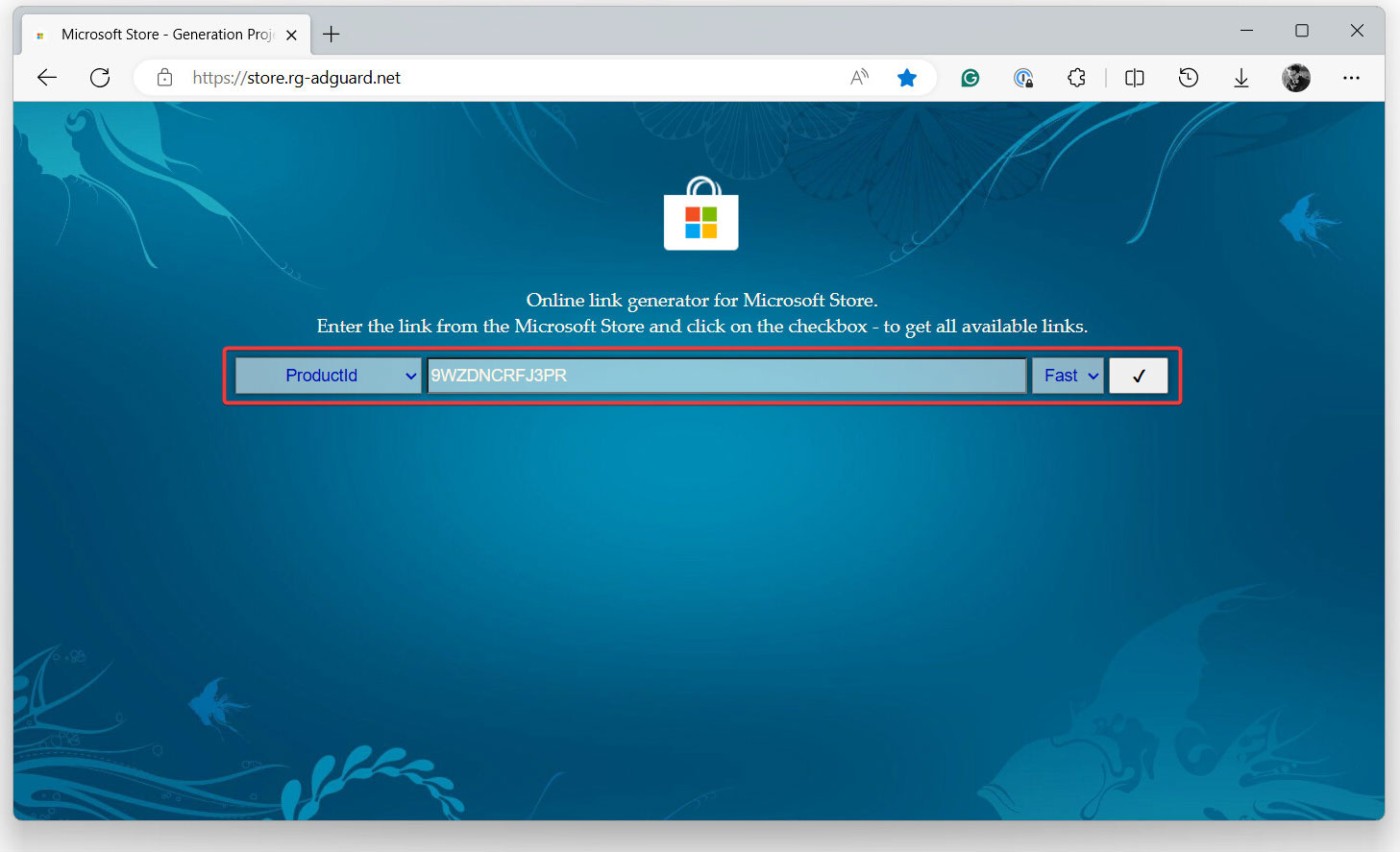Open the Grammarly extension icon
The image size is (1400, 852).
(970, 78)
